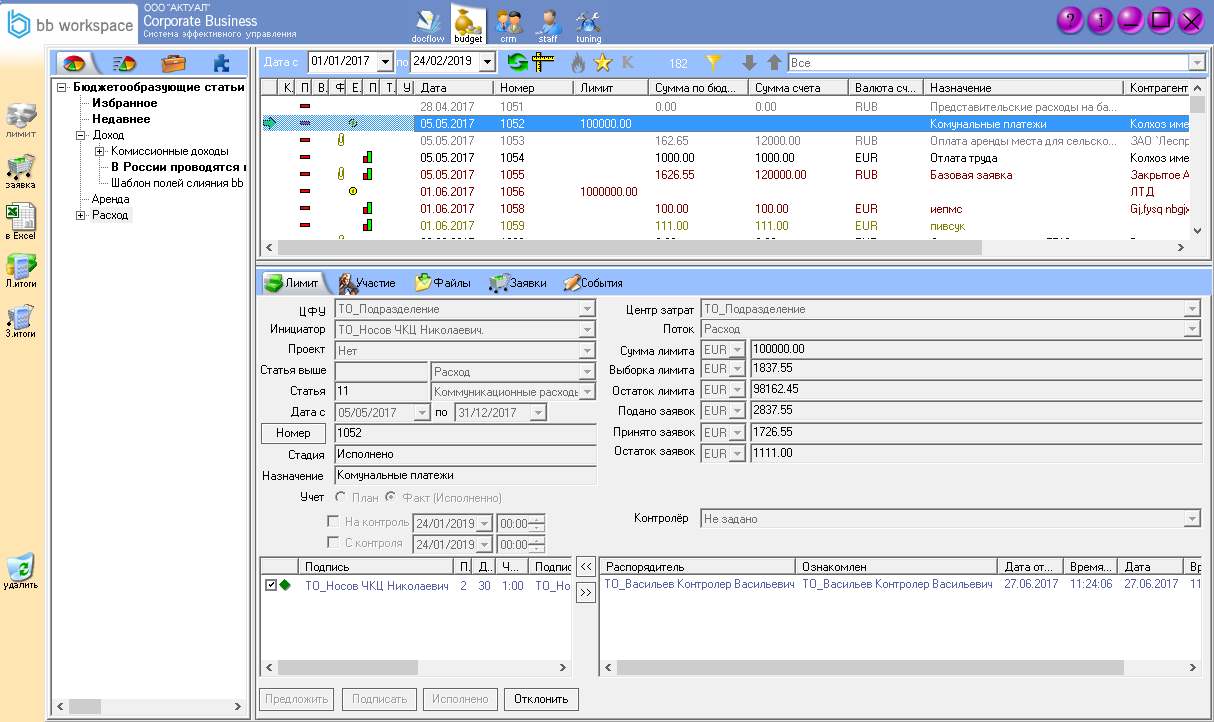Switch to the 'Файлы' tab

coord(442,283)
